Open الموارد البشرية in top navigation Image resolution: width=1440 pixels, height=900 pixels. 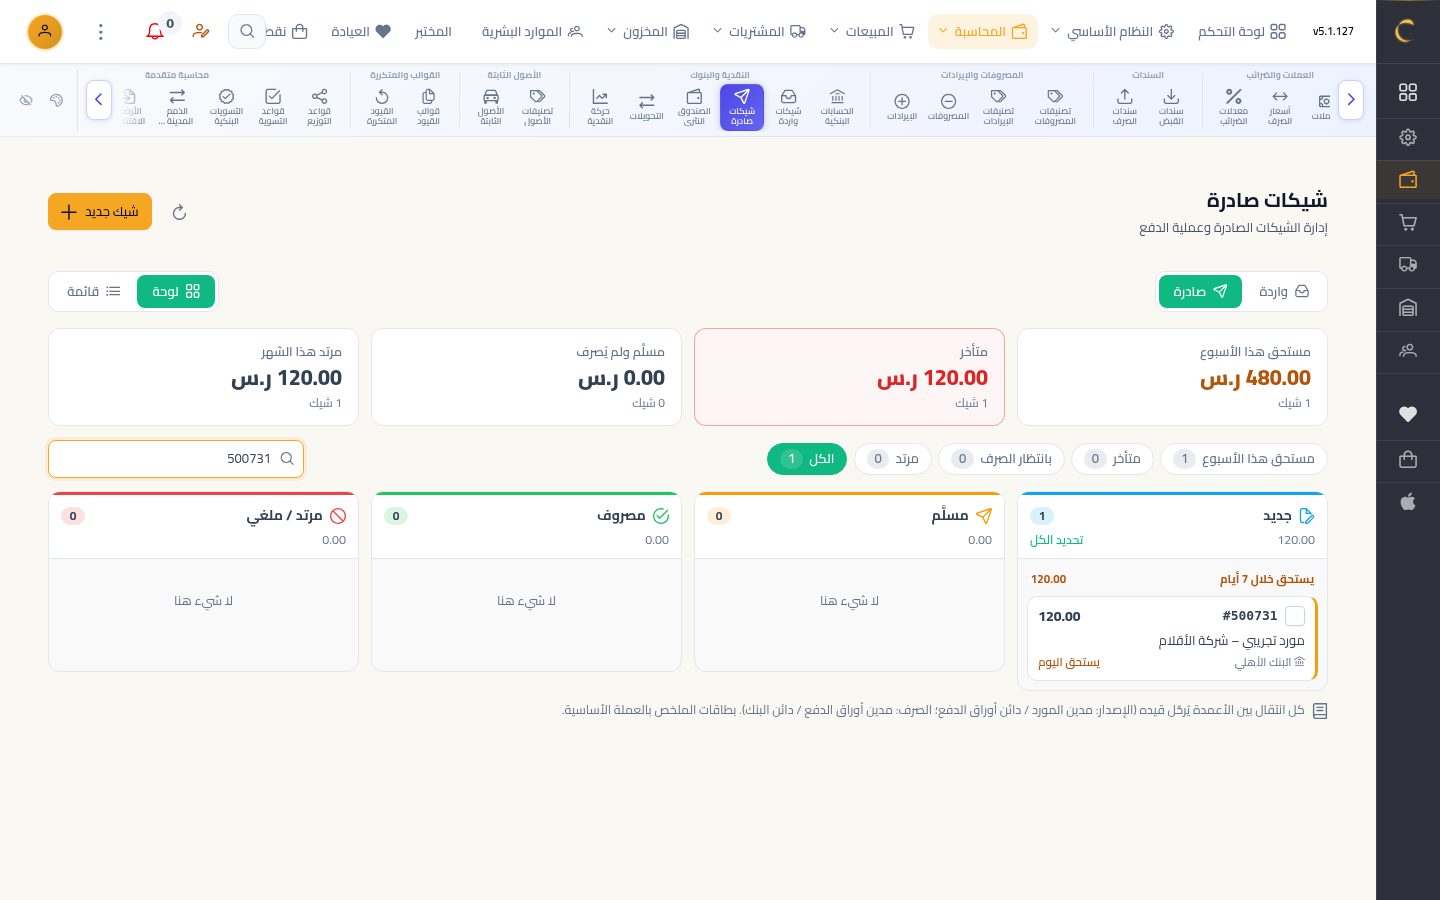pyautogui.click(x=532, y=32)
